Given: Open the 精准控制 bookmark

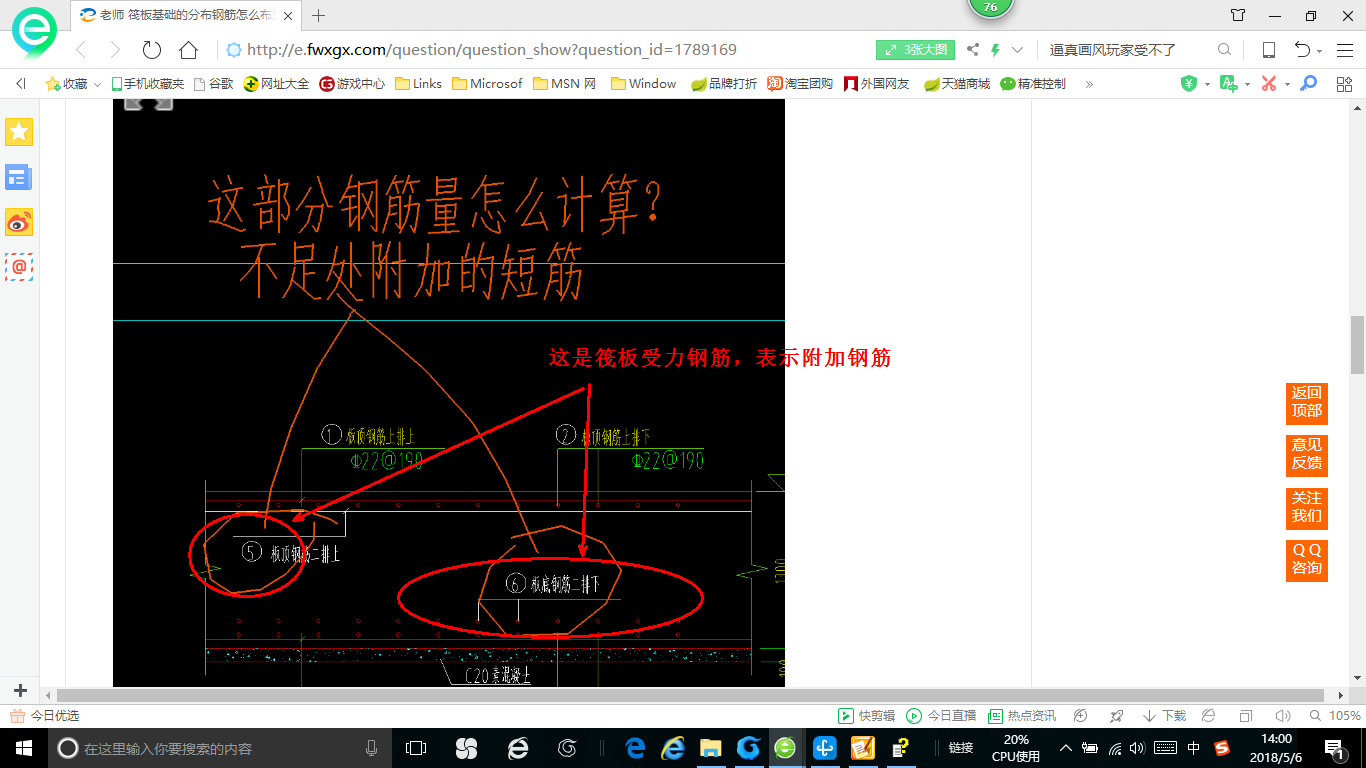Looking at the screenshot, I should (x=1033, y=84).
